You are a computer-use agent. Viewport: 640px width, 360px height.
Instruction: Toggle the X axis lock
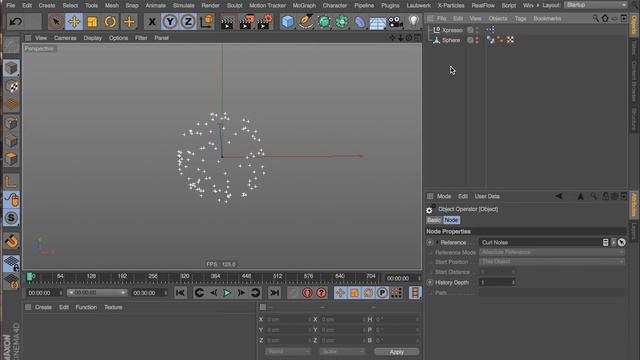152,21
